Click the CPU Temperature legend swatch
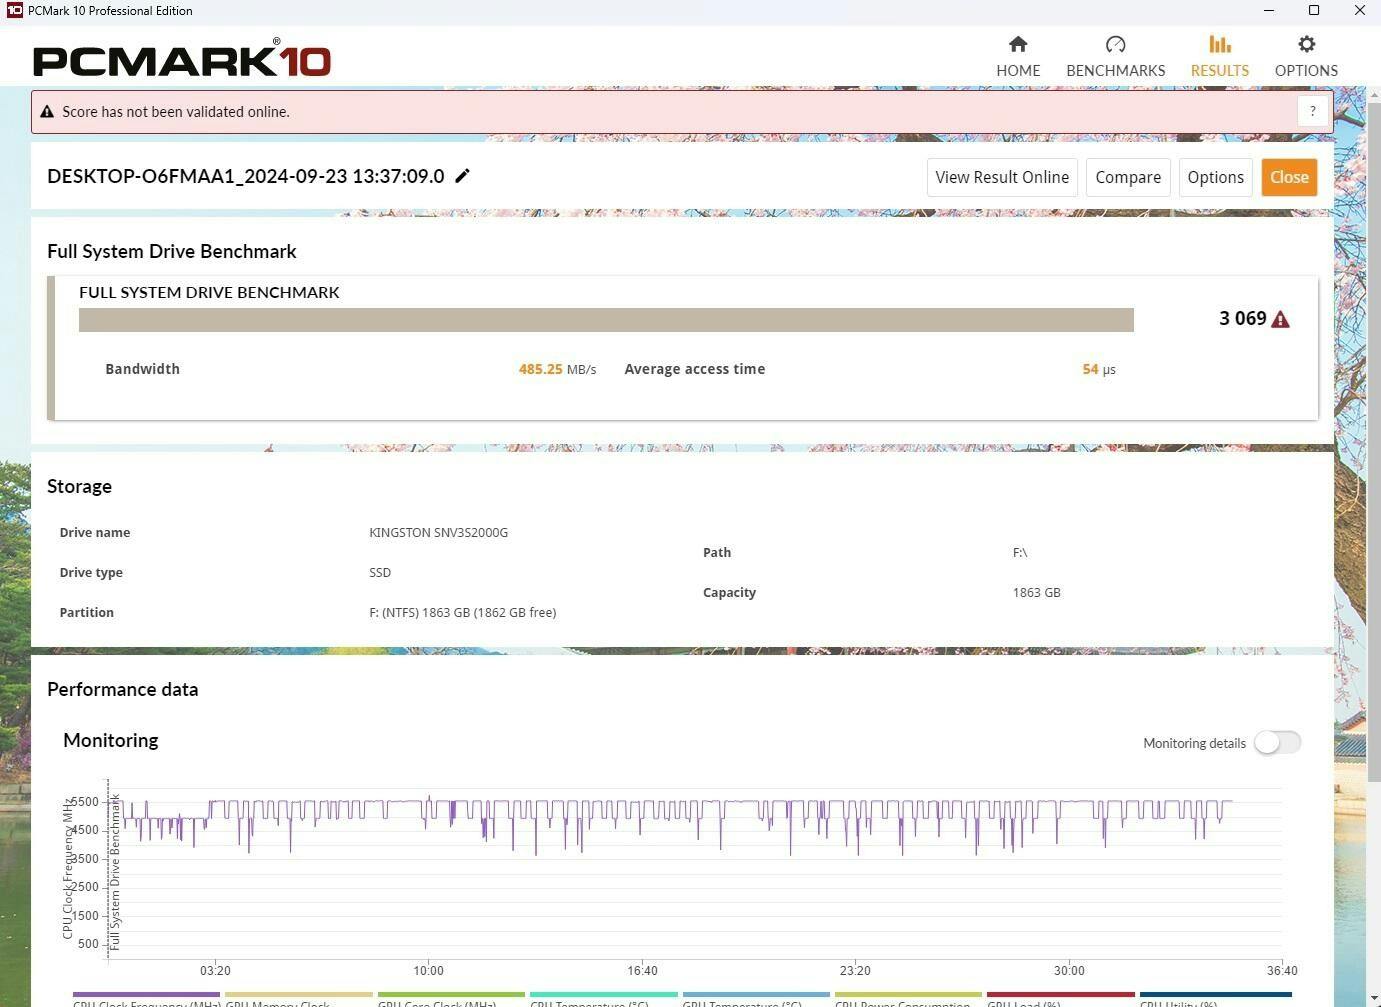Image resolution: width=1381 pixels, height=1007 pixels. 604,995
